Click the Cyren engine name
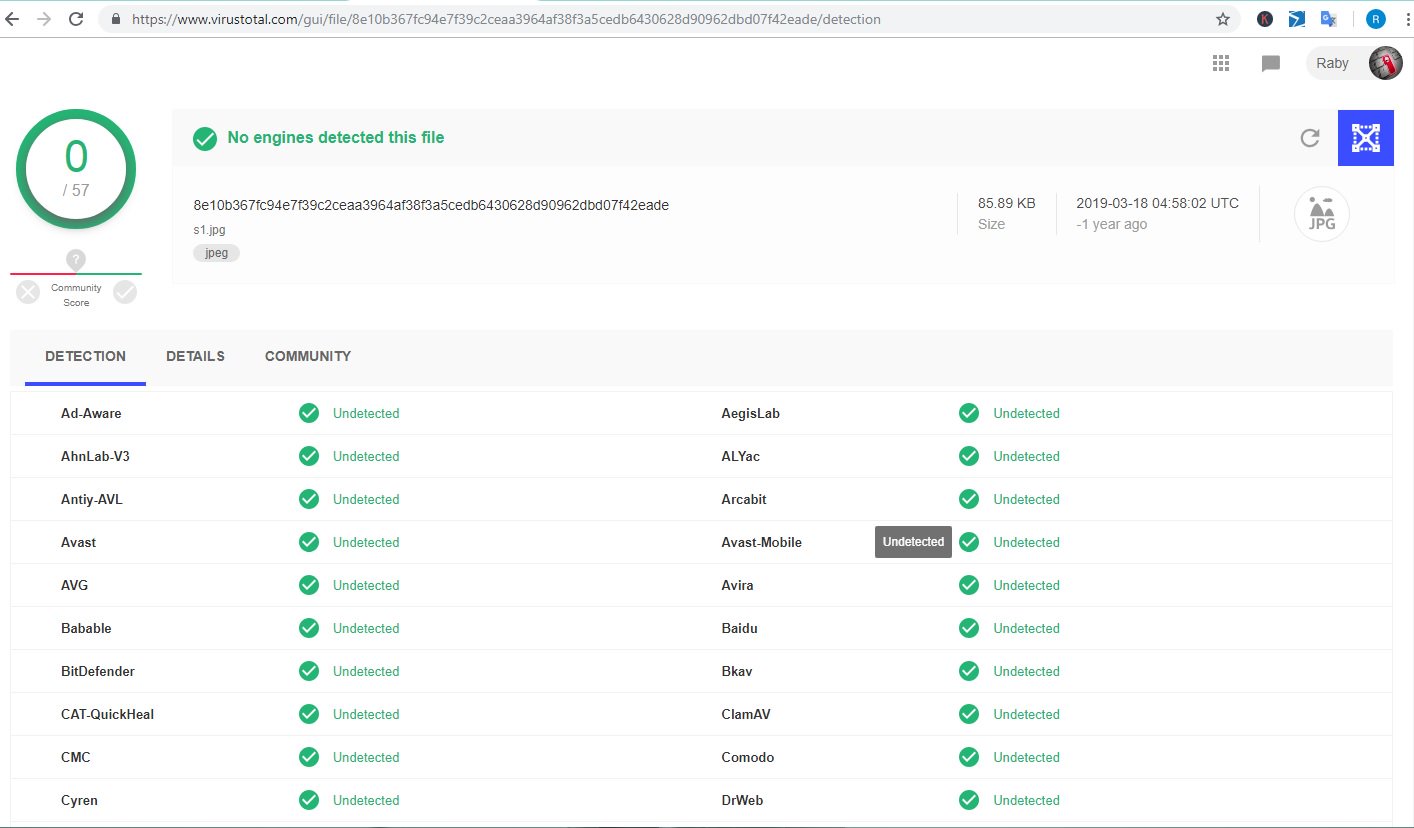Screen dimensions: 1414x828 [x=79, y=800]
